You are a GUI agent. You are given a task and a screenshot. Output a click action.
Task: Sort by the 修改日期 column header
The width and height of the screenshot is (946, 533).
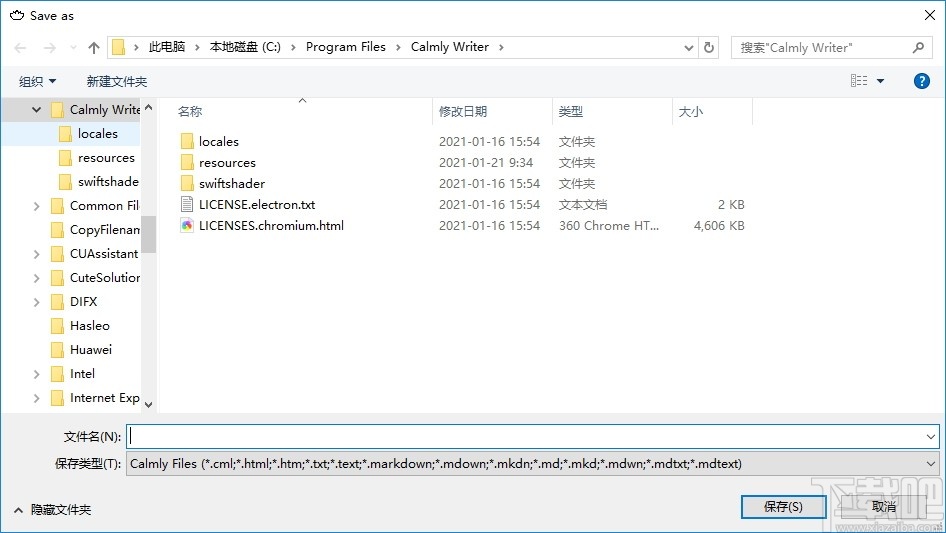tap(463, 112)
